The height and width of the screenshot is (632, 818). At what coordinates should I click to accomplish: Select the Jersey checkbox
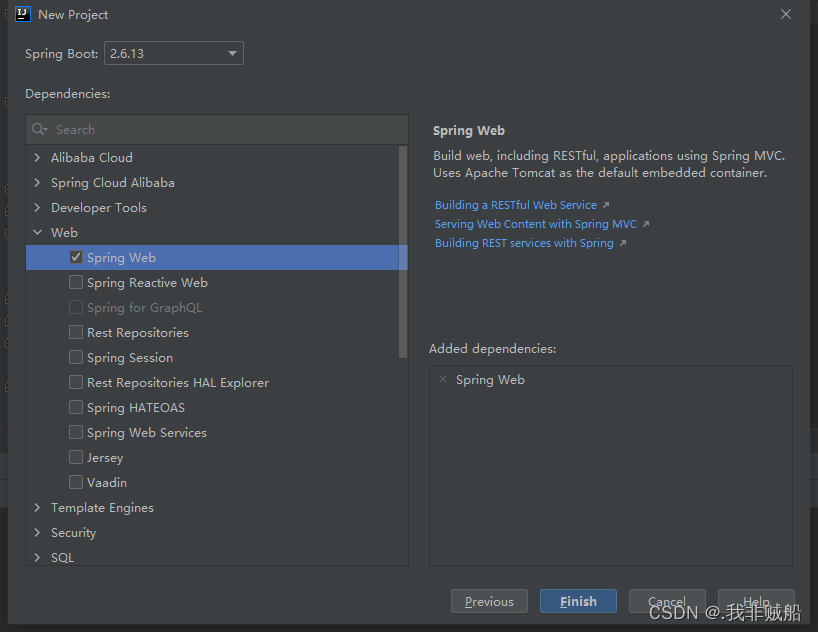(x=76, y=458)
